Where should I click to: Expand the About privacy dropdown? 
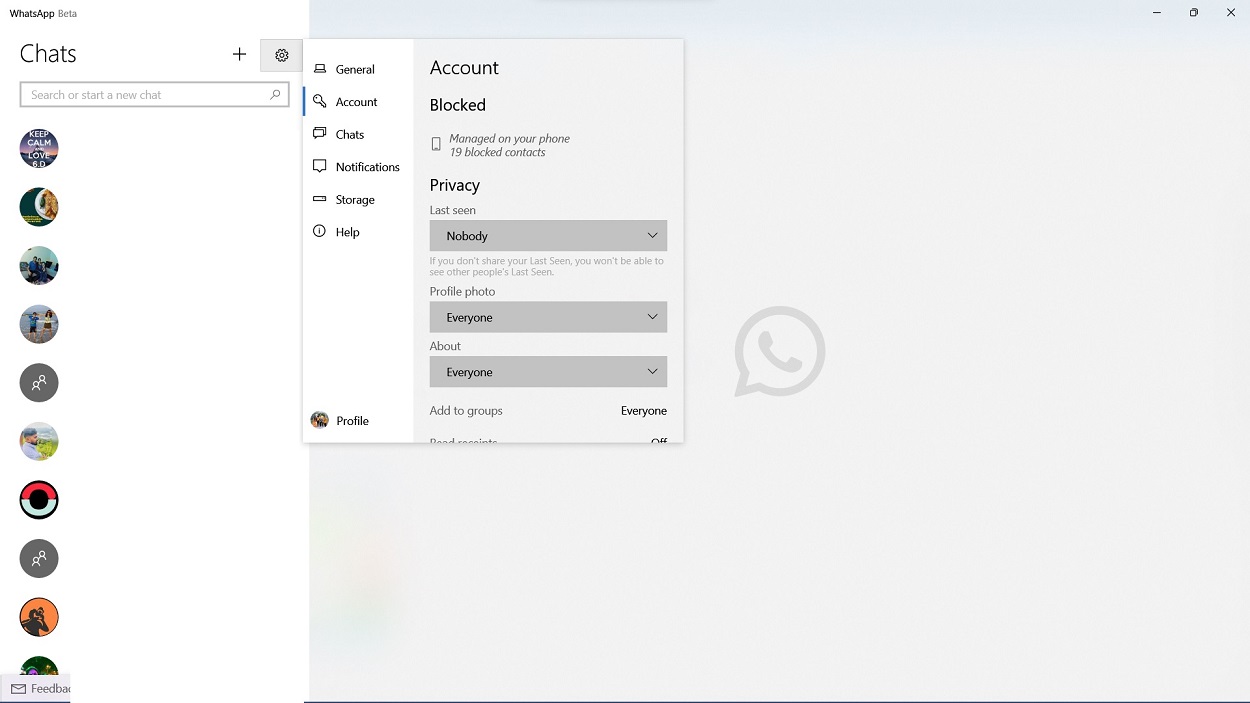(548, 372)
